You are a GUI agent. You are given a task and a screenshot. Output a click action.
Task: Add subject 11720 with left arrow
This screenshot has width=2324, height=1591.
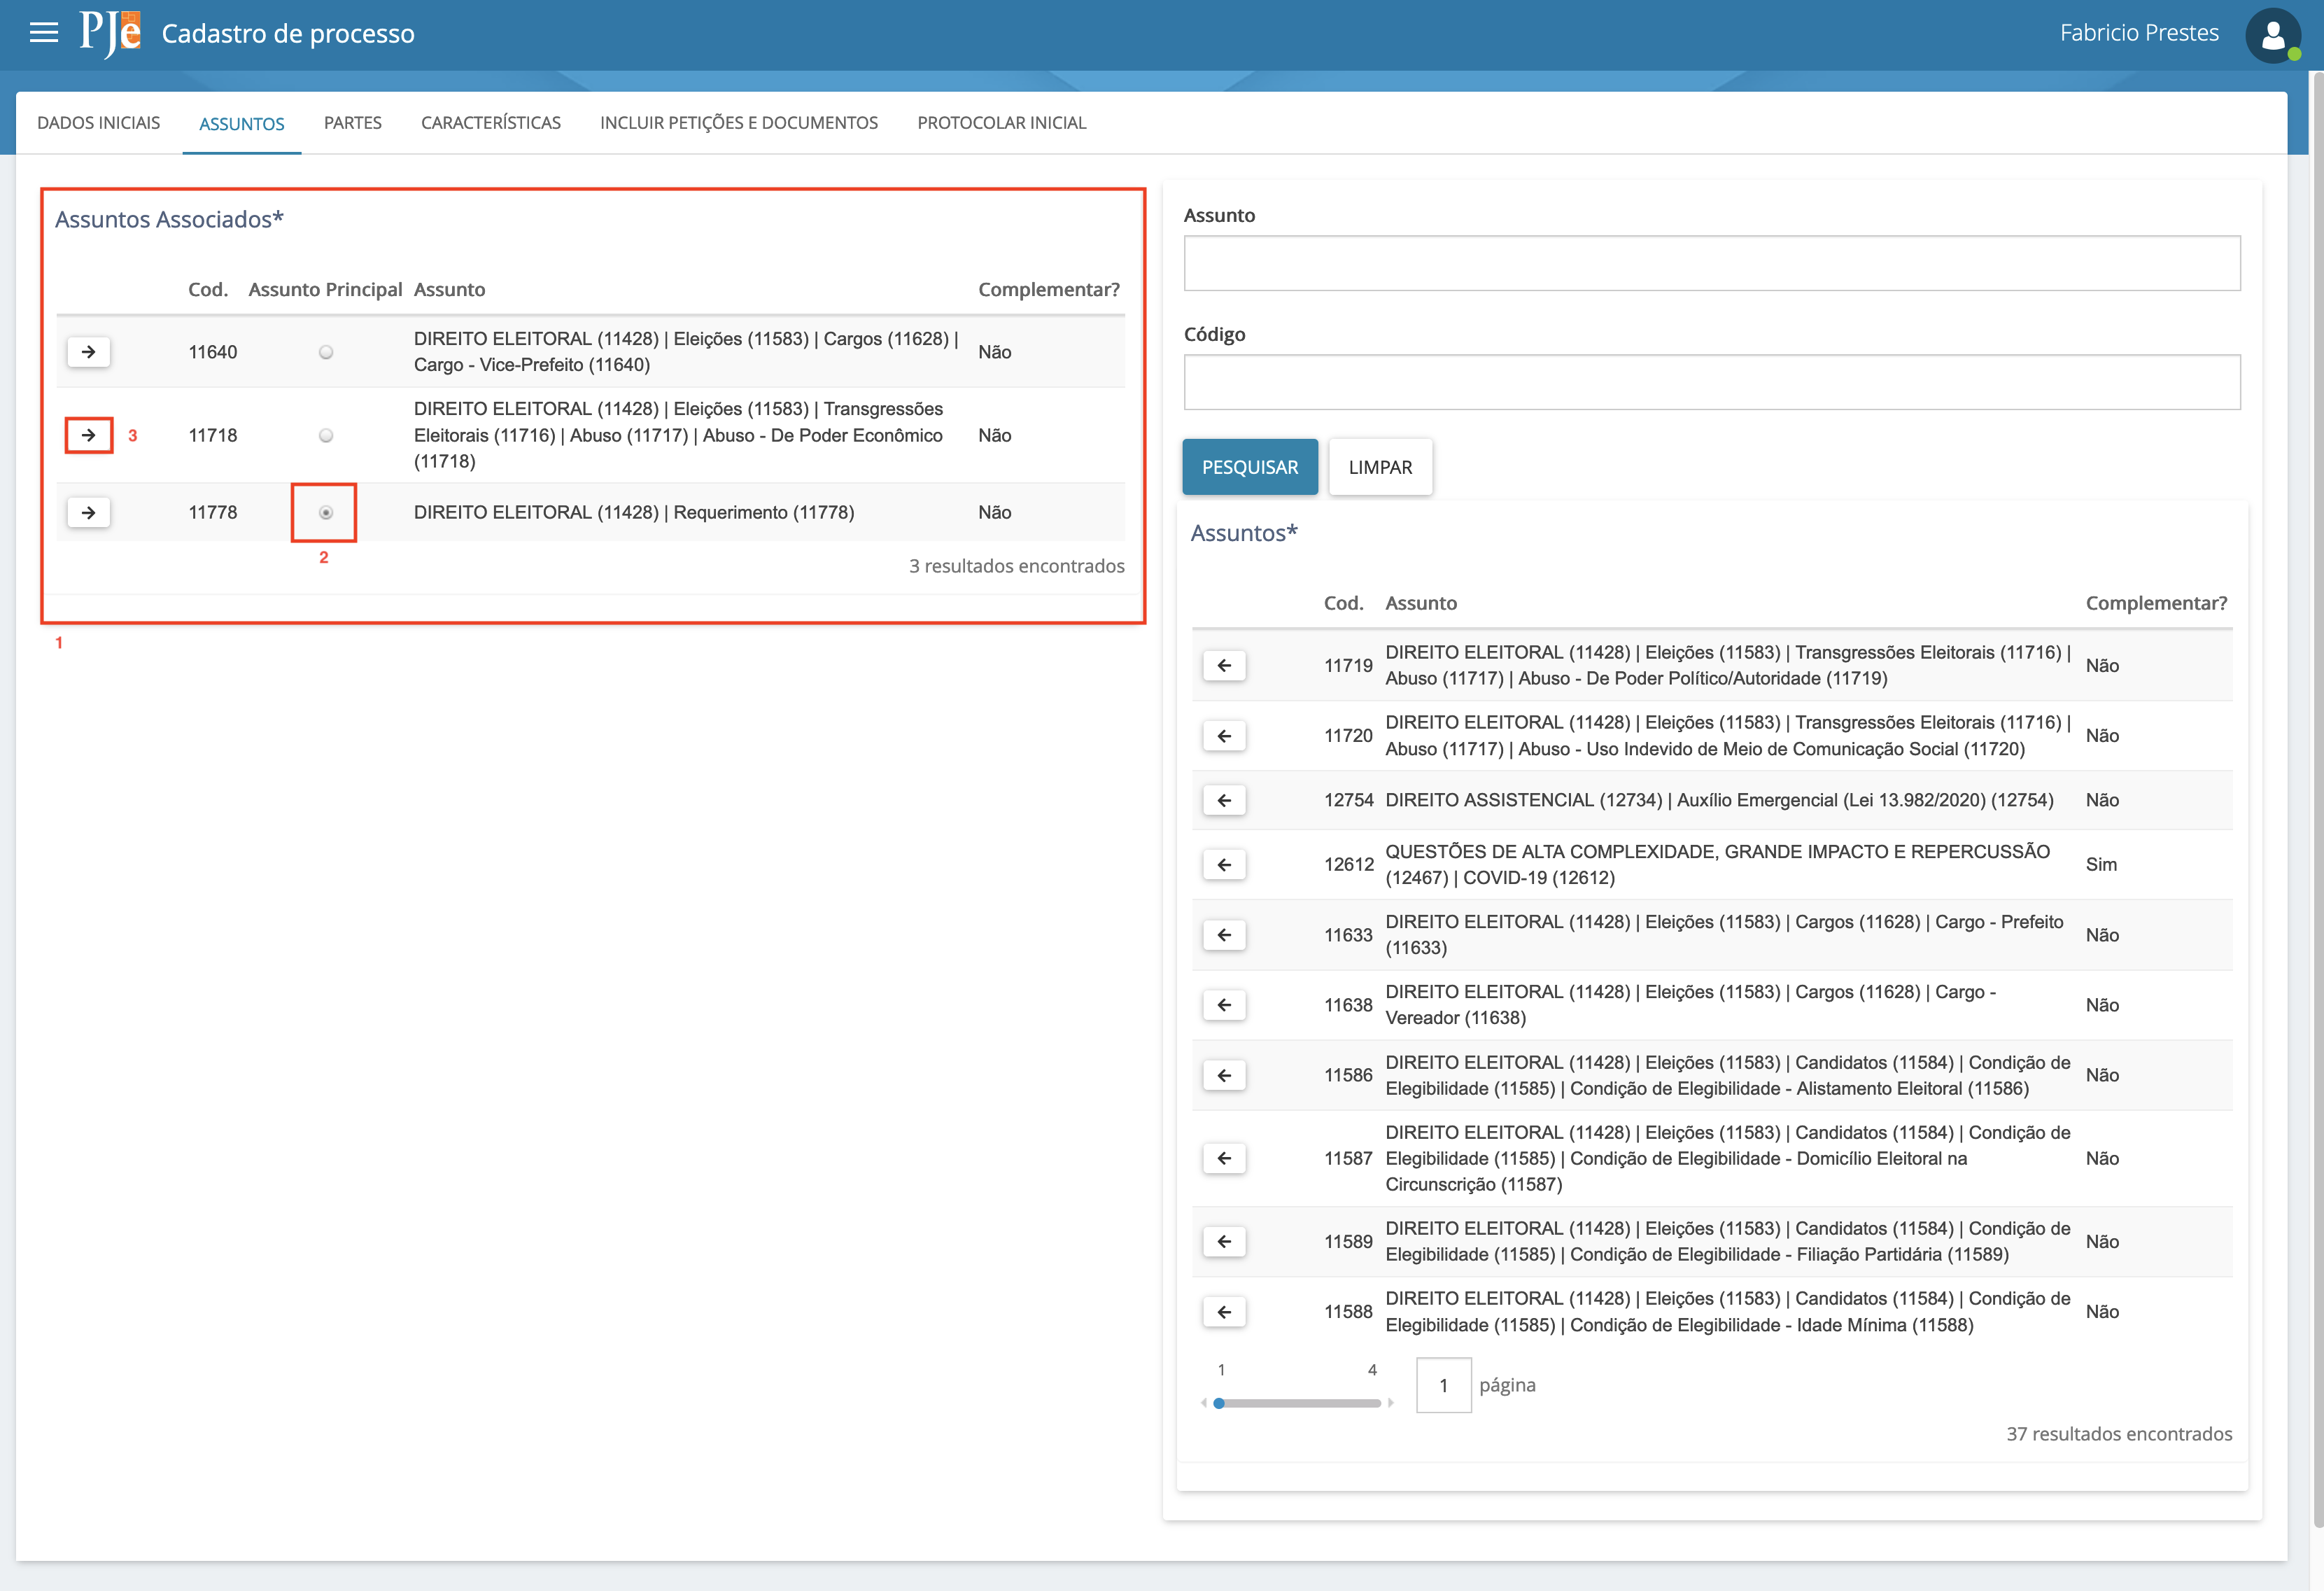pos(1224,735)
